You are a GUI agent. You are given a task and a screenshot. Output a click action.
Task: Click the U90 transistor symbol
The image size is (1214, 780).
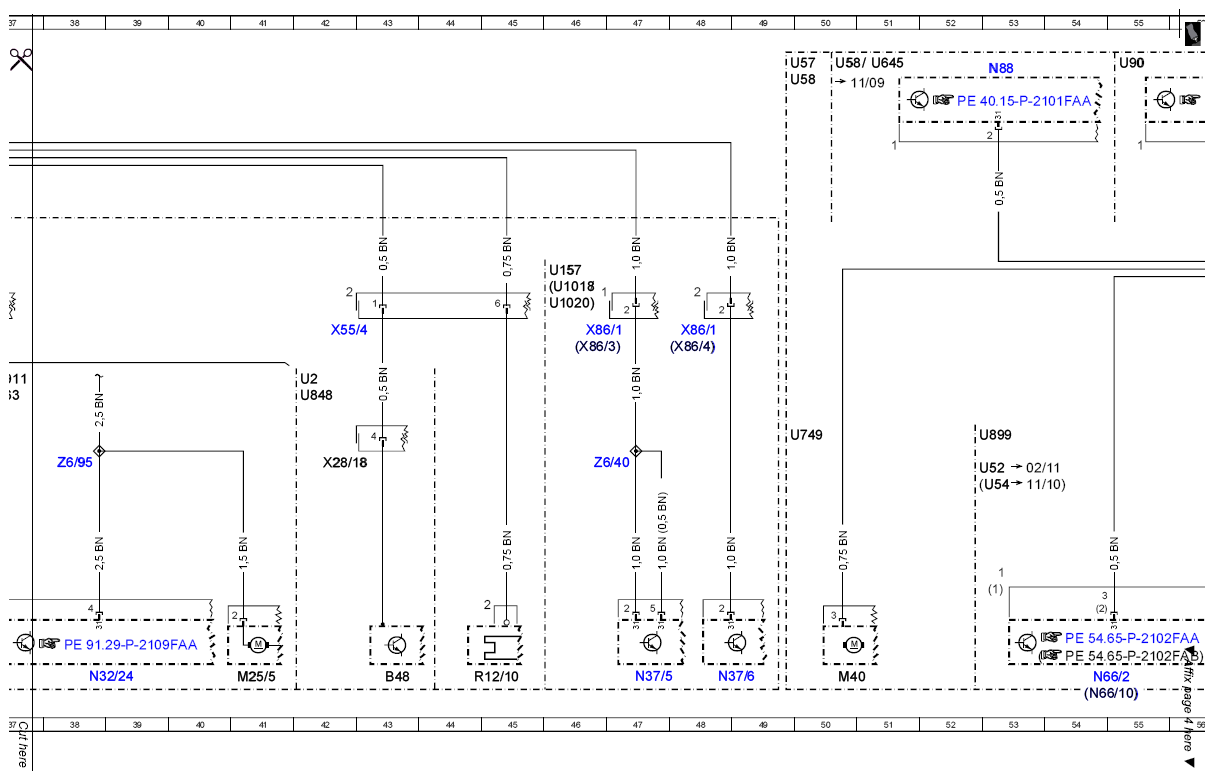pyautogui.click(x=1165, y=99)
